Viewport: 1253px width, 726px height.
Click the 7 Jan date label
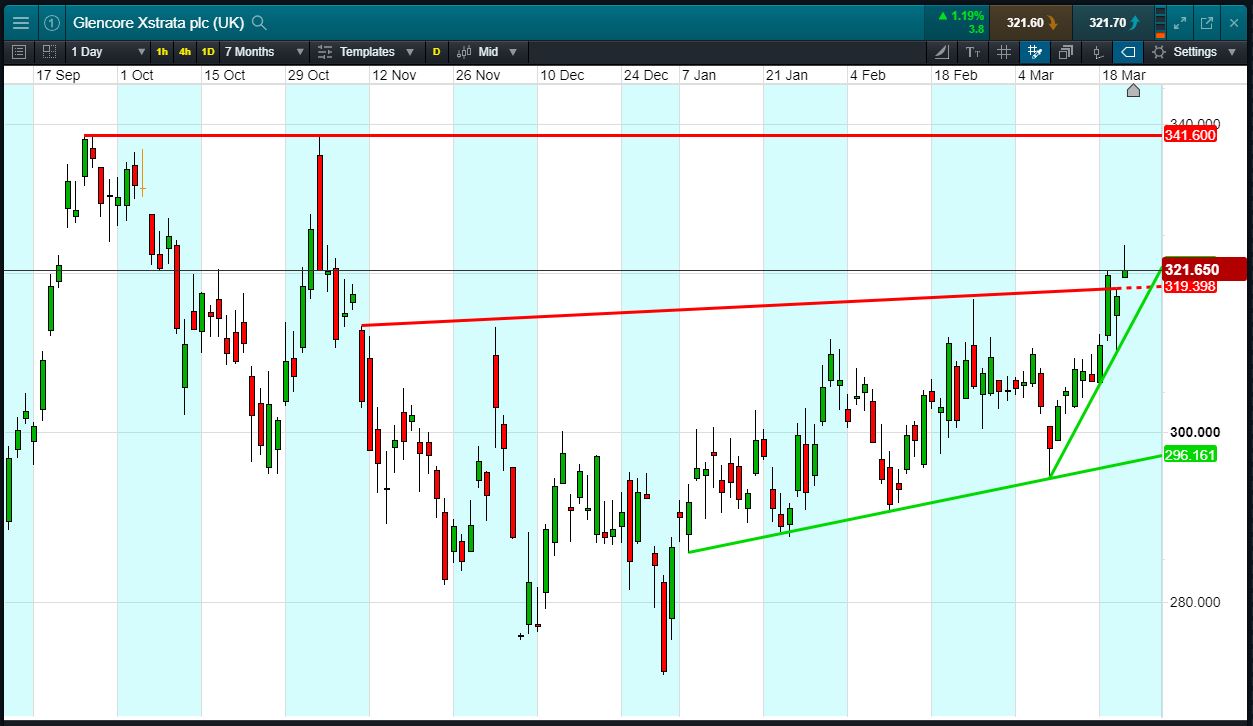pyautogui.click(x=699, y=75)
